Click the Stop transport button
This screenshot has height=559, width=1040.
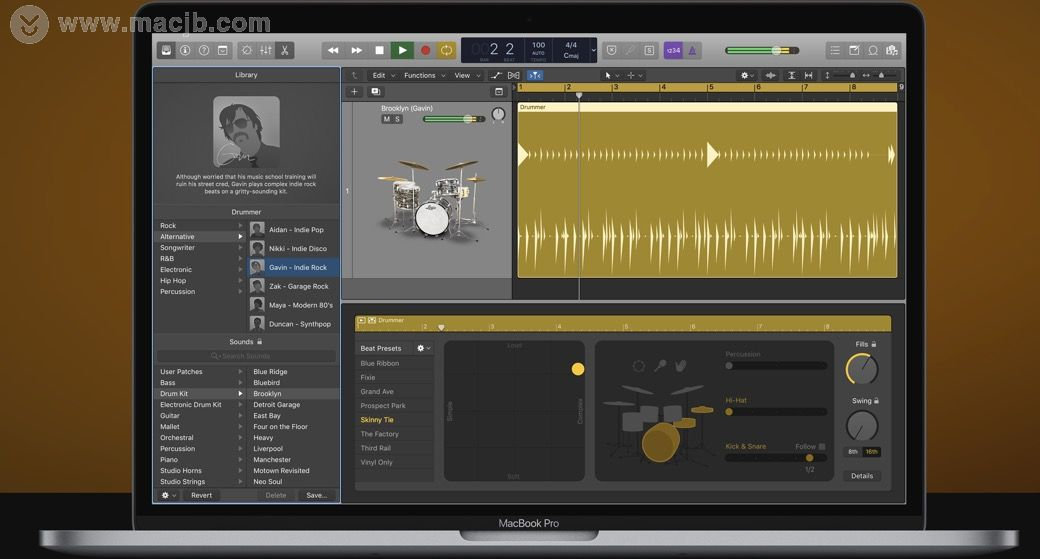point(379,50)
